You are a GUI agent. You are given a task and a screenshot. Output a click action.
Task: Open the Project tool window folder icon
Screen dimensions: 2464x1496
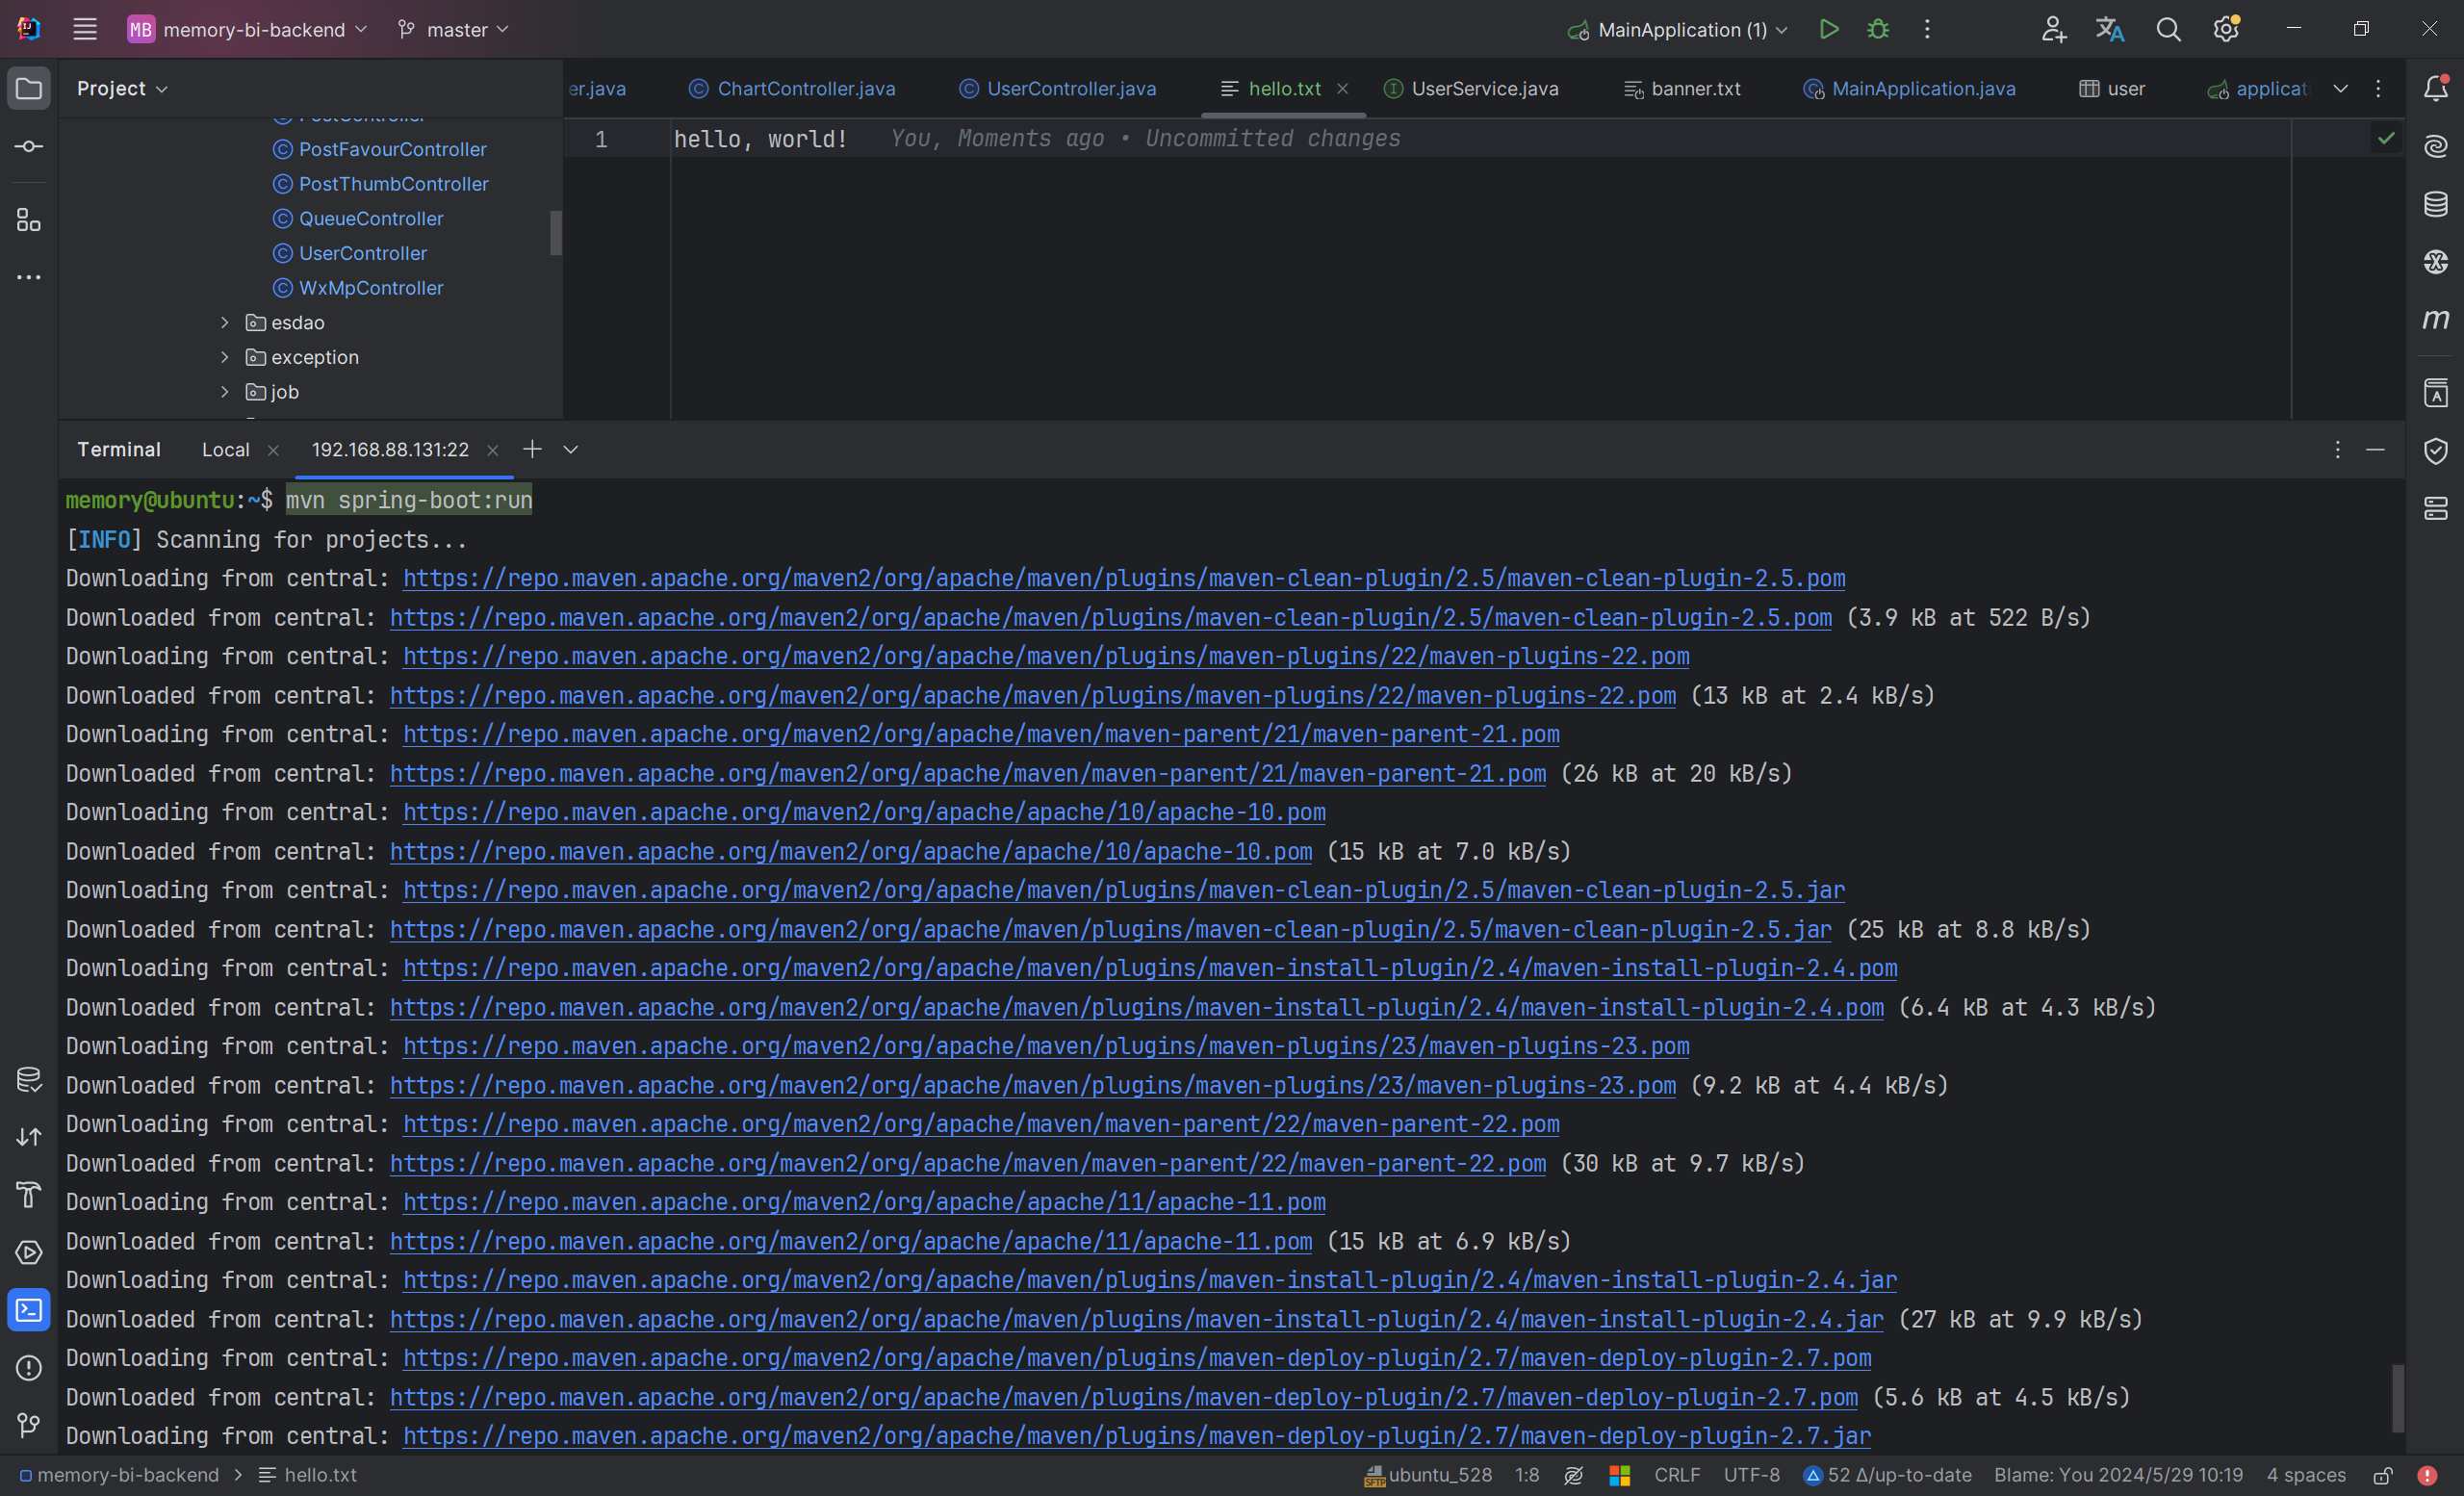tap(29, 89)
